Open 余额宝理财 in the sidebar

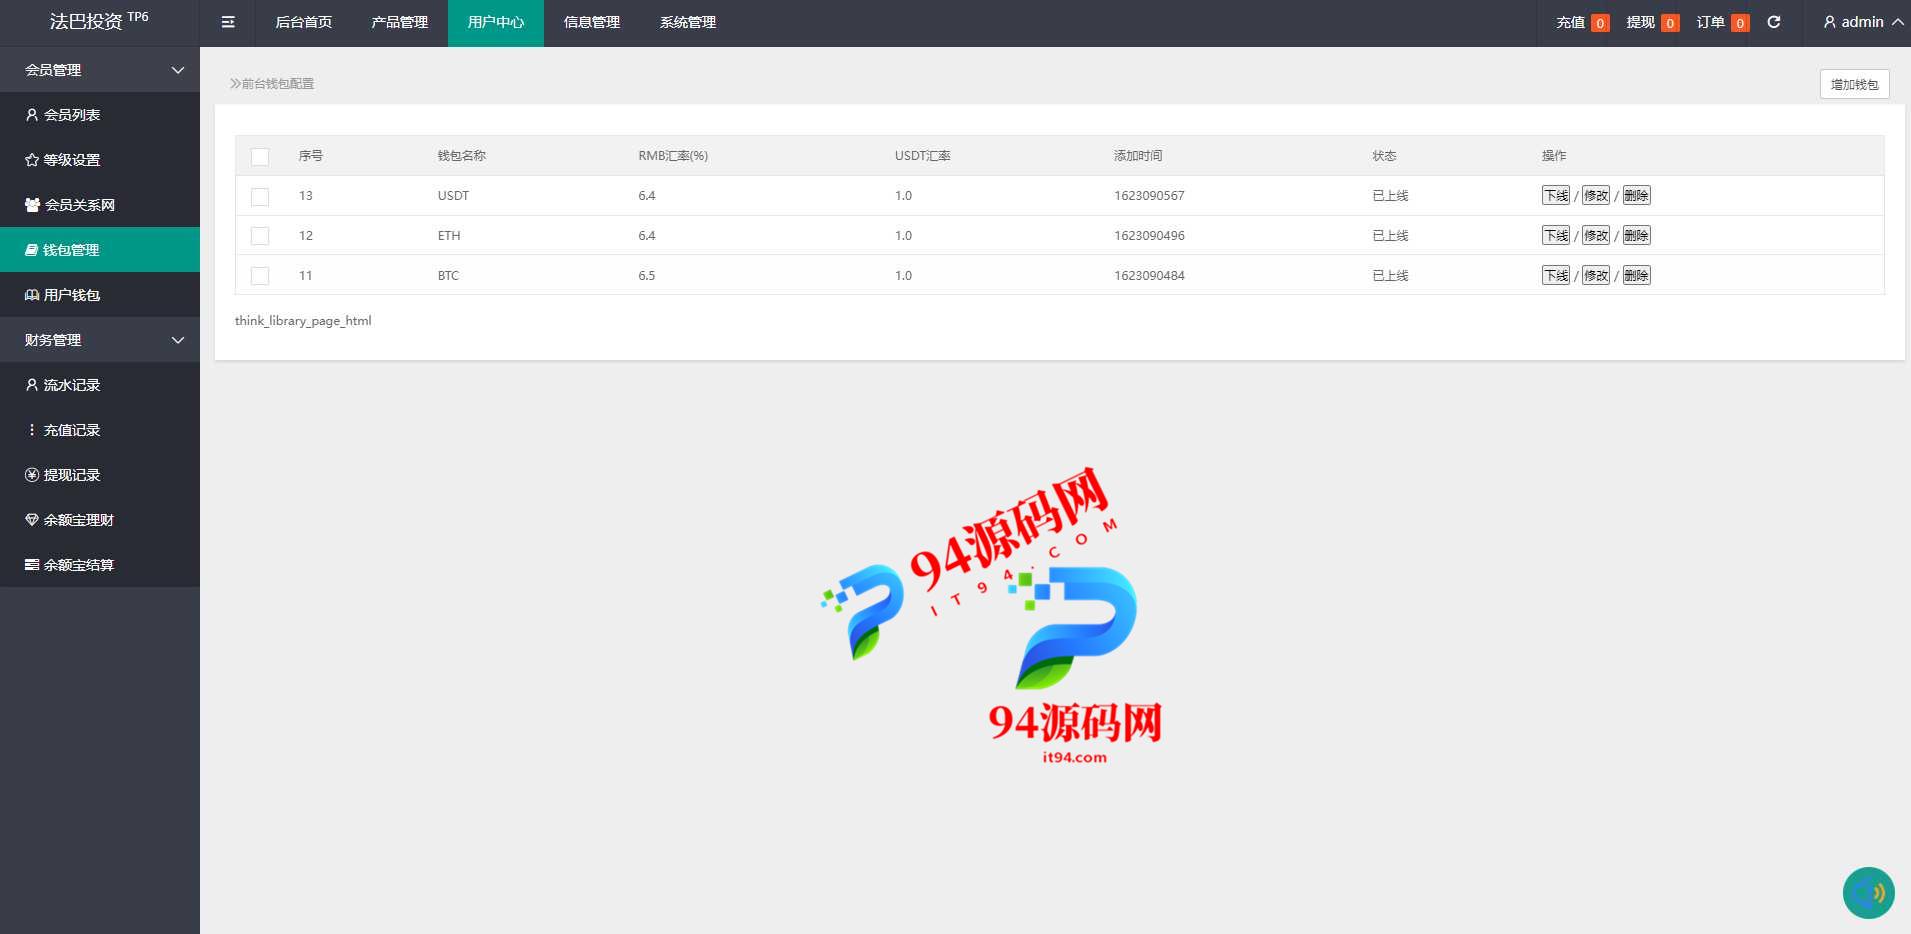point(100,520)
